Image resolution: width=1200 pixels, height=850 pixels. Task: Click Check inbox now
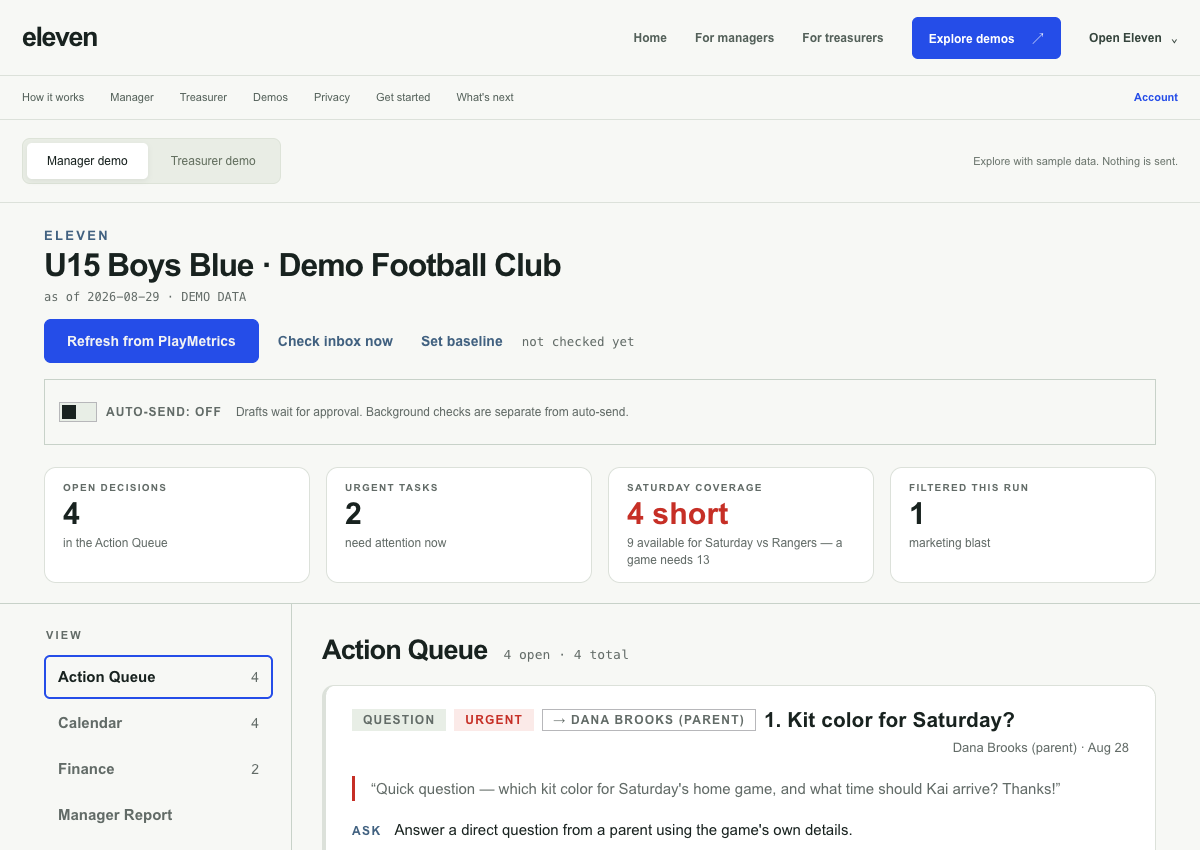[335, 341]
